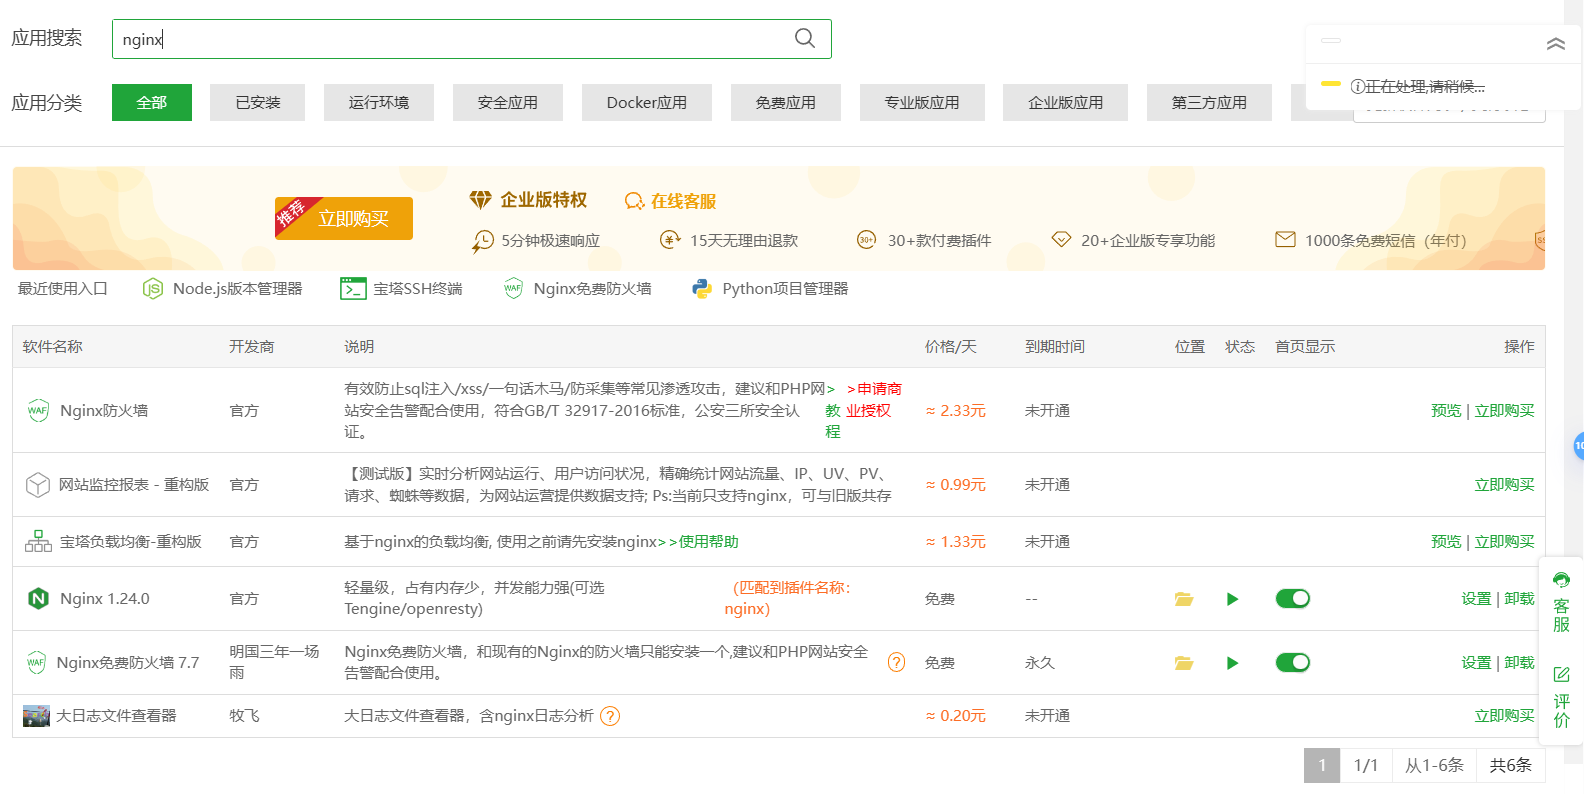Toggle homepage display for Nginx 1.24.0
Screen dimensions: 1584x794
(1292, 599)
